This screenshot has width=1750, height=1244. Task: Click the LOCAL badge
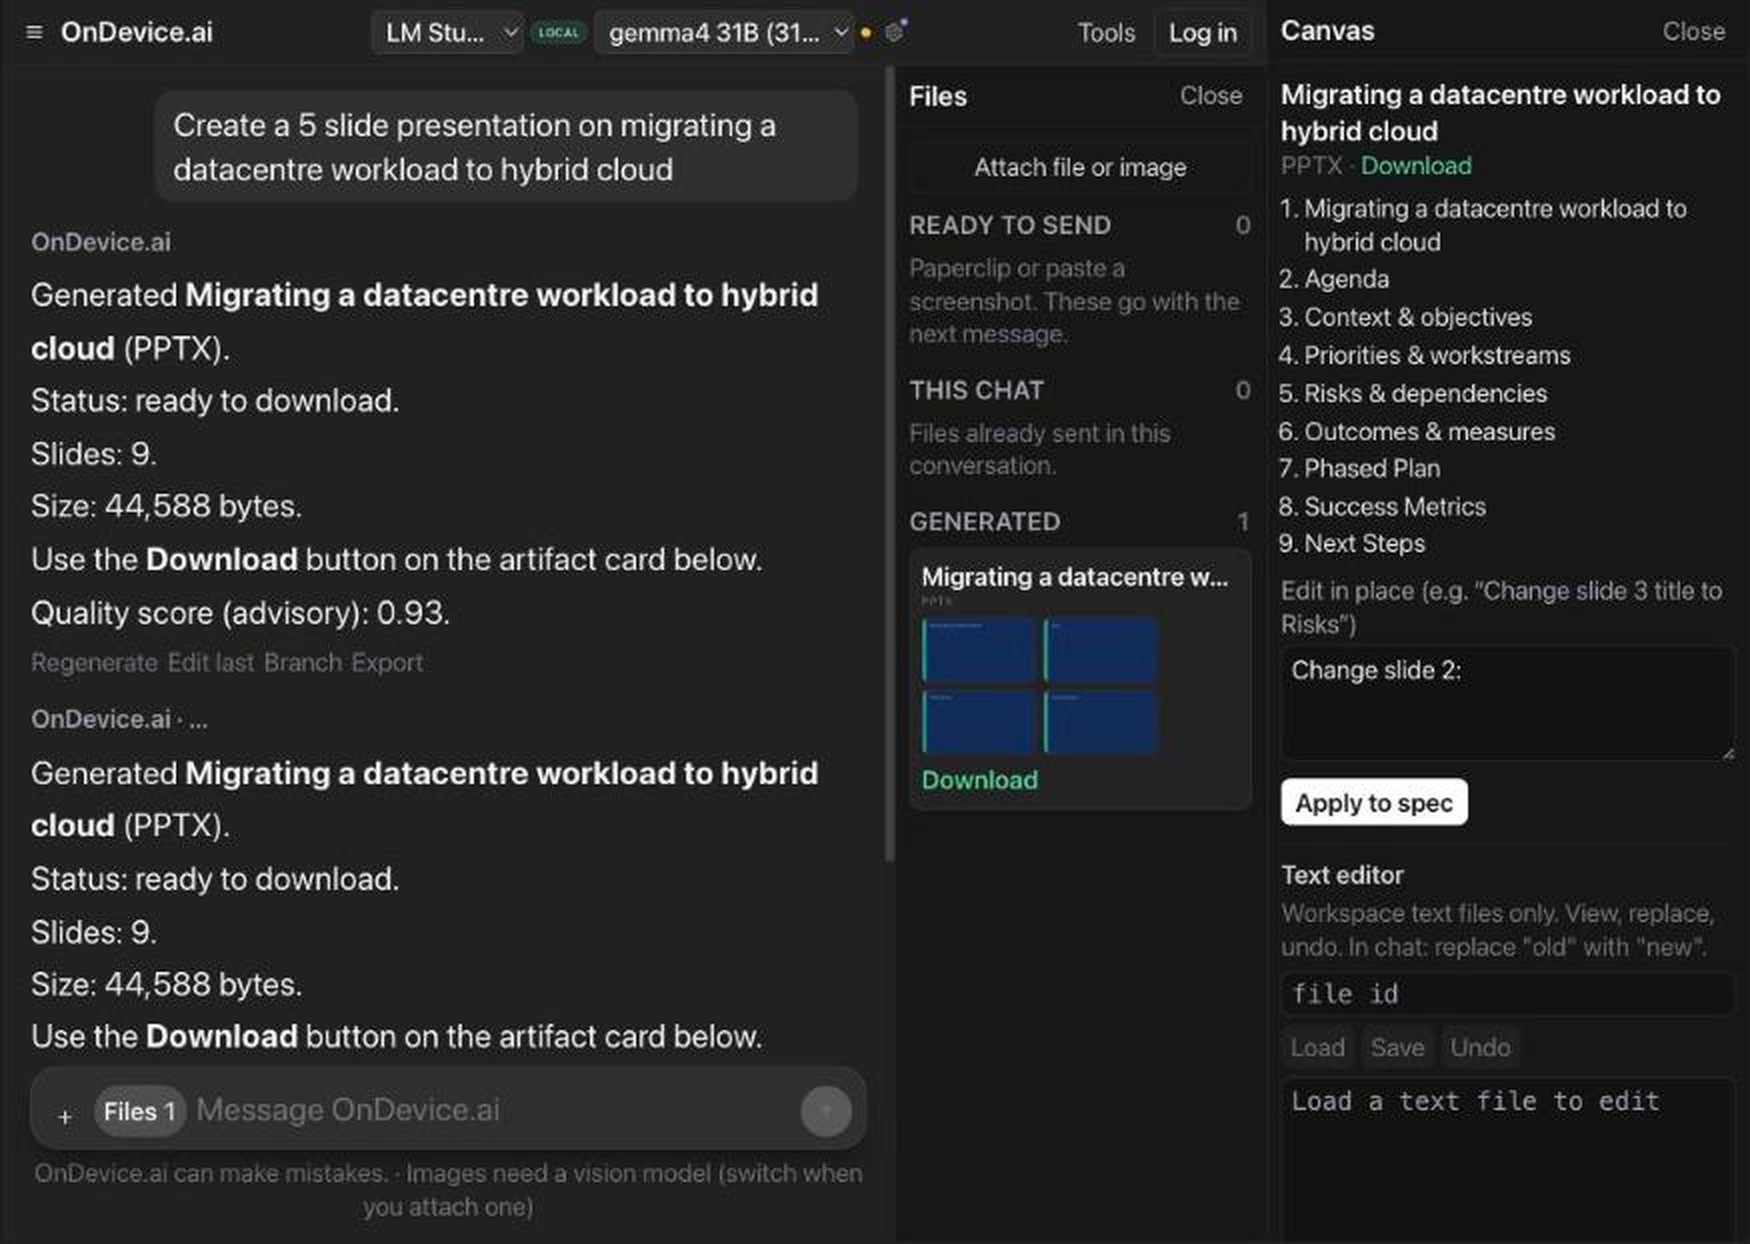coord(558,33)
